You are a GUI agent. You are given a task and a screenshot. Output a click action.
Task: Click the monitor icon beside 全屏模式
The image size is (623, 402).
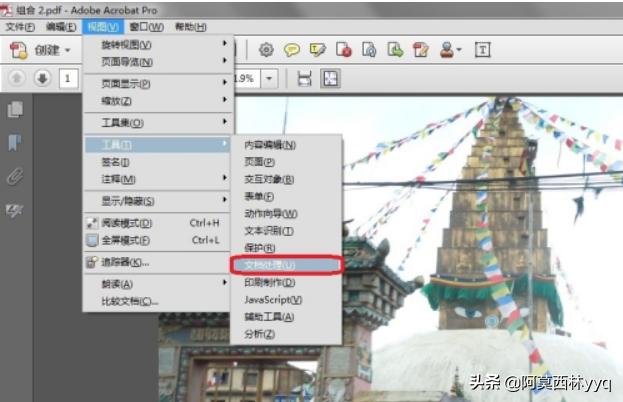(92, 240)
